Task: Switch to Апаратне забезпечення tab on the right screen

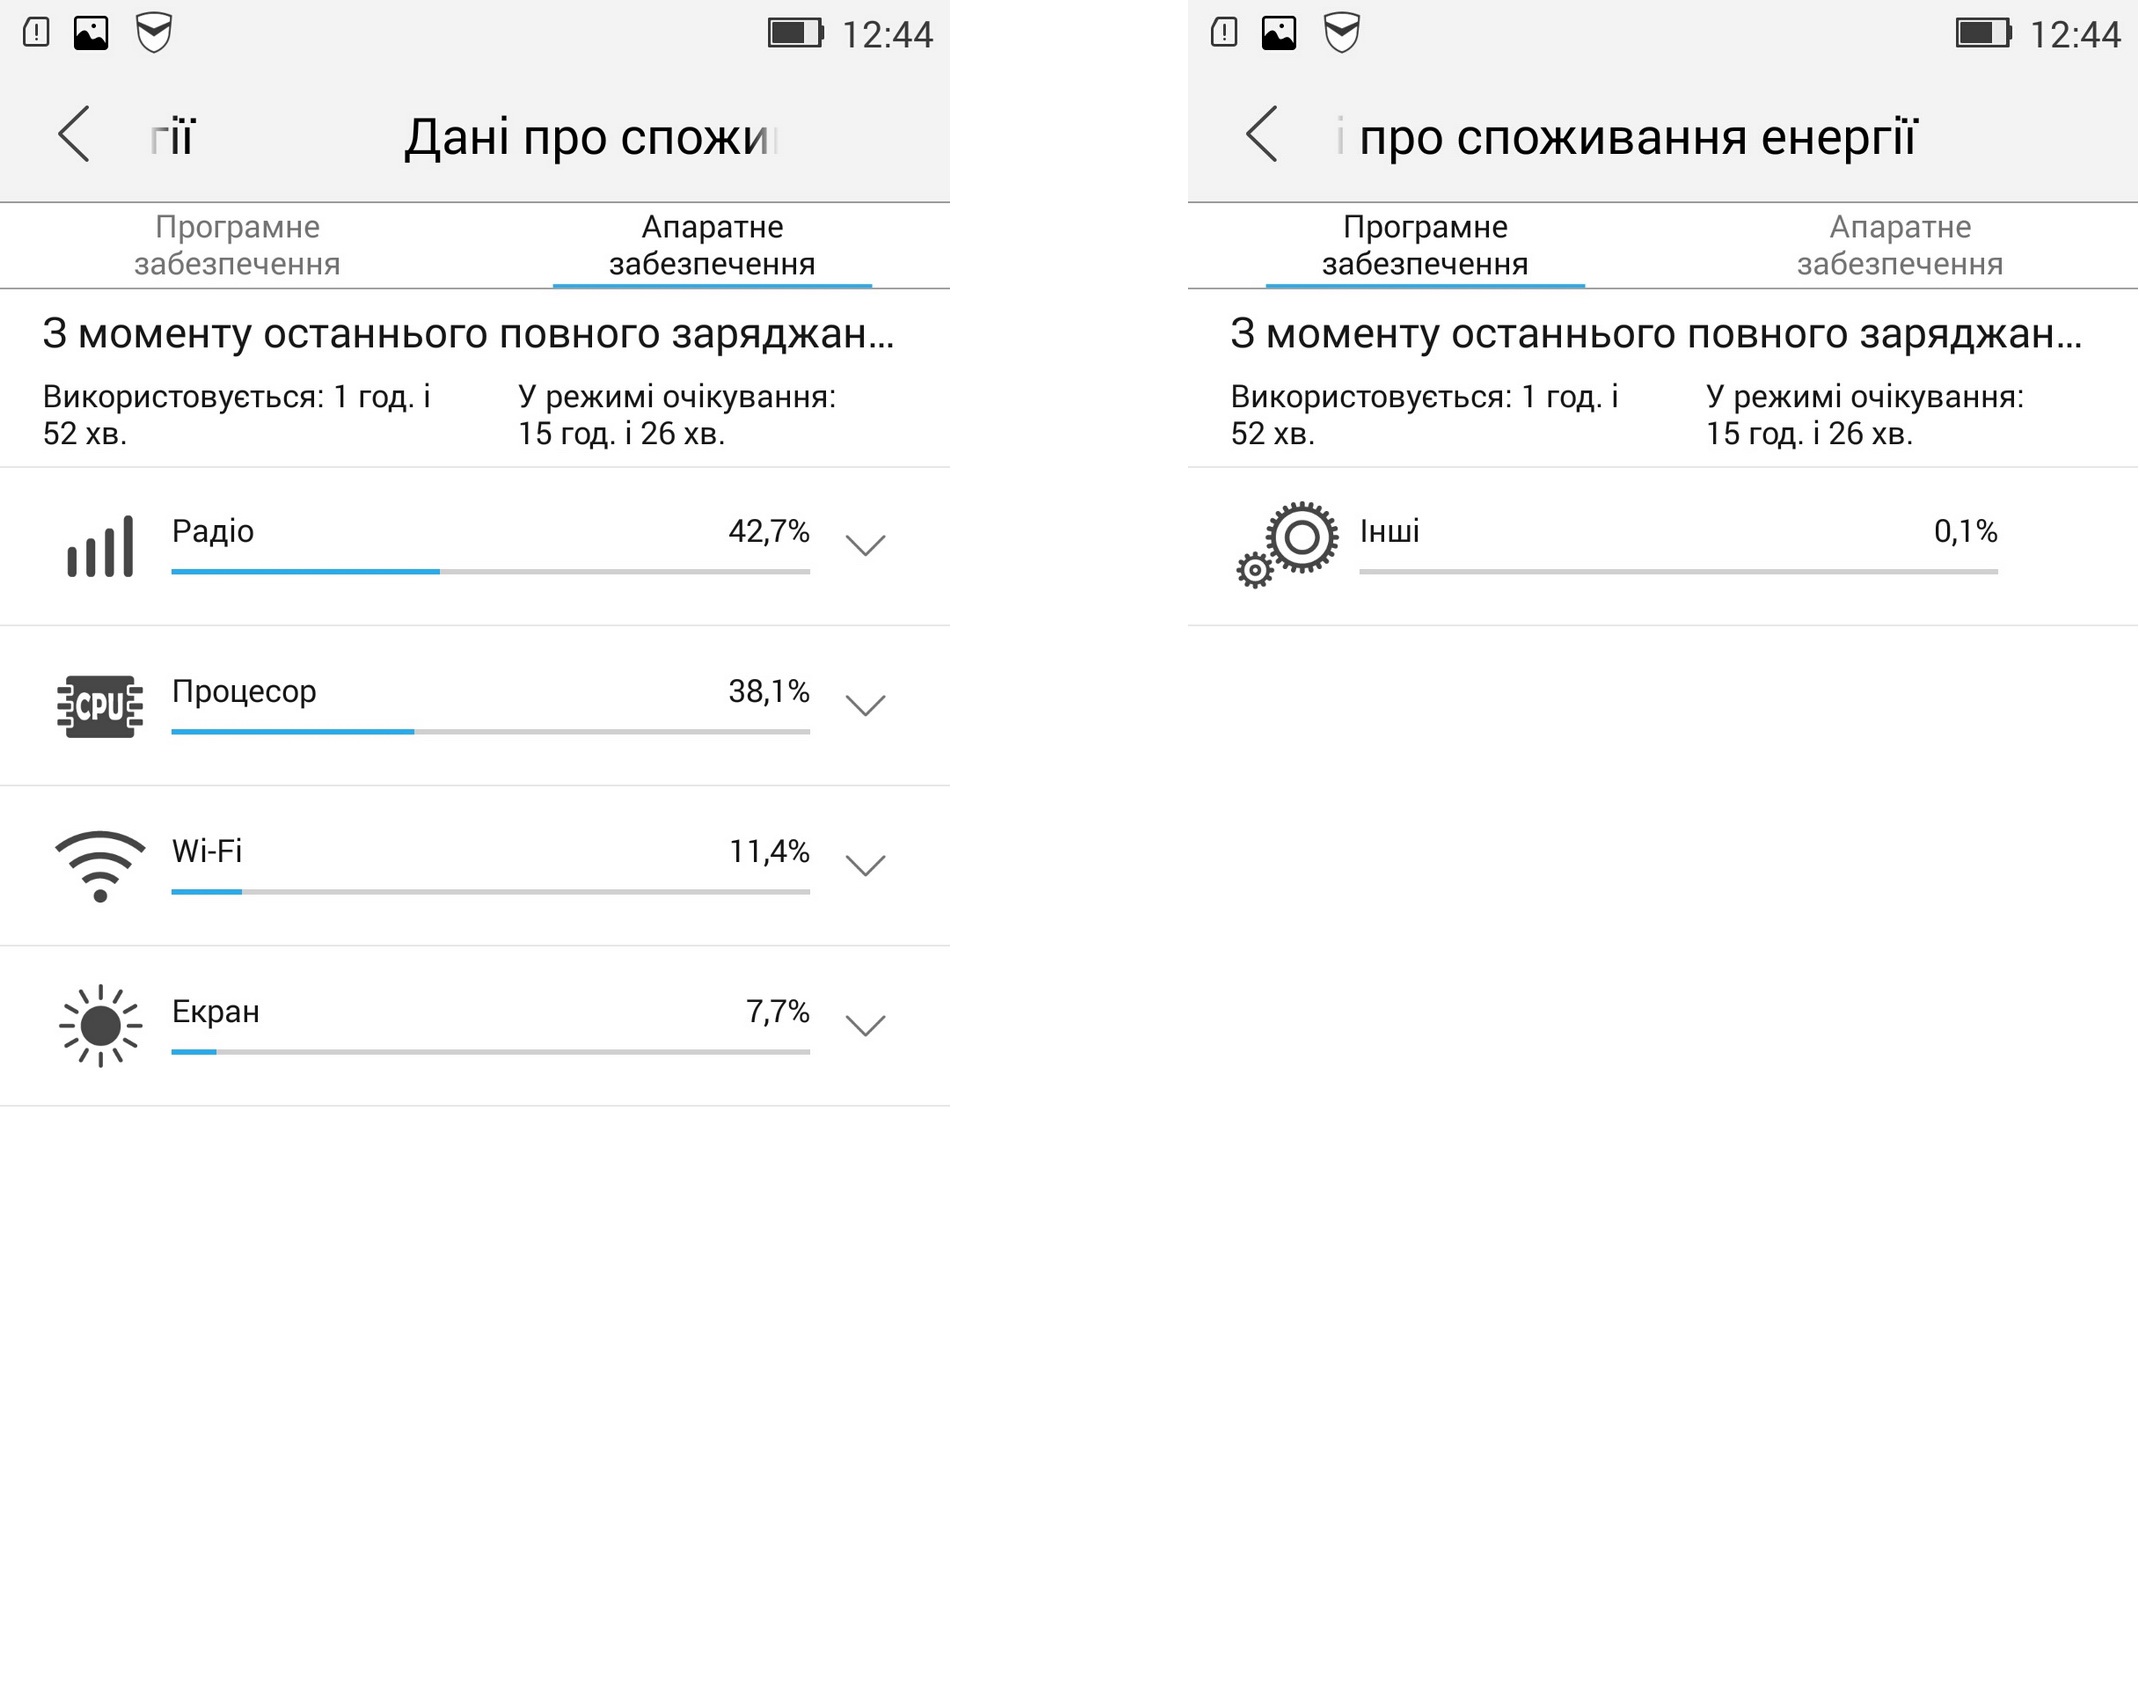Action: point(1900,245)
